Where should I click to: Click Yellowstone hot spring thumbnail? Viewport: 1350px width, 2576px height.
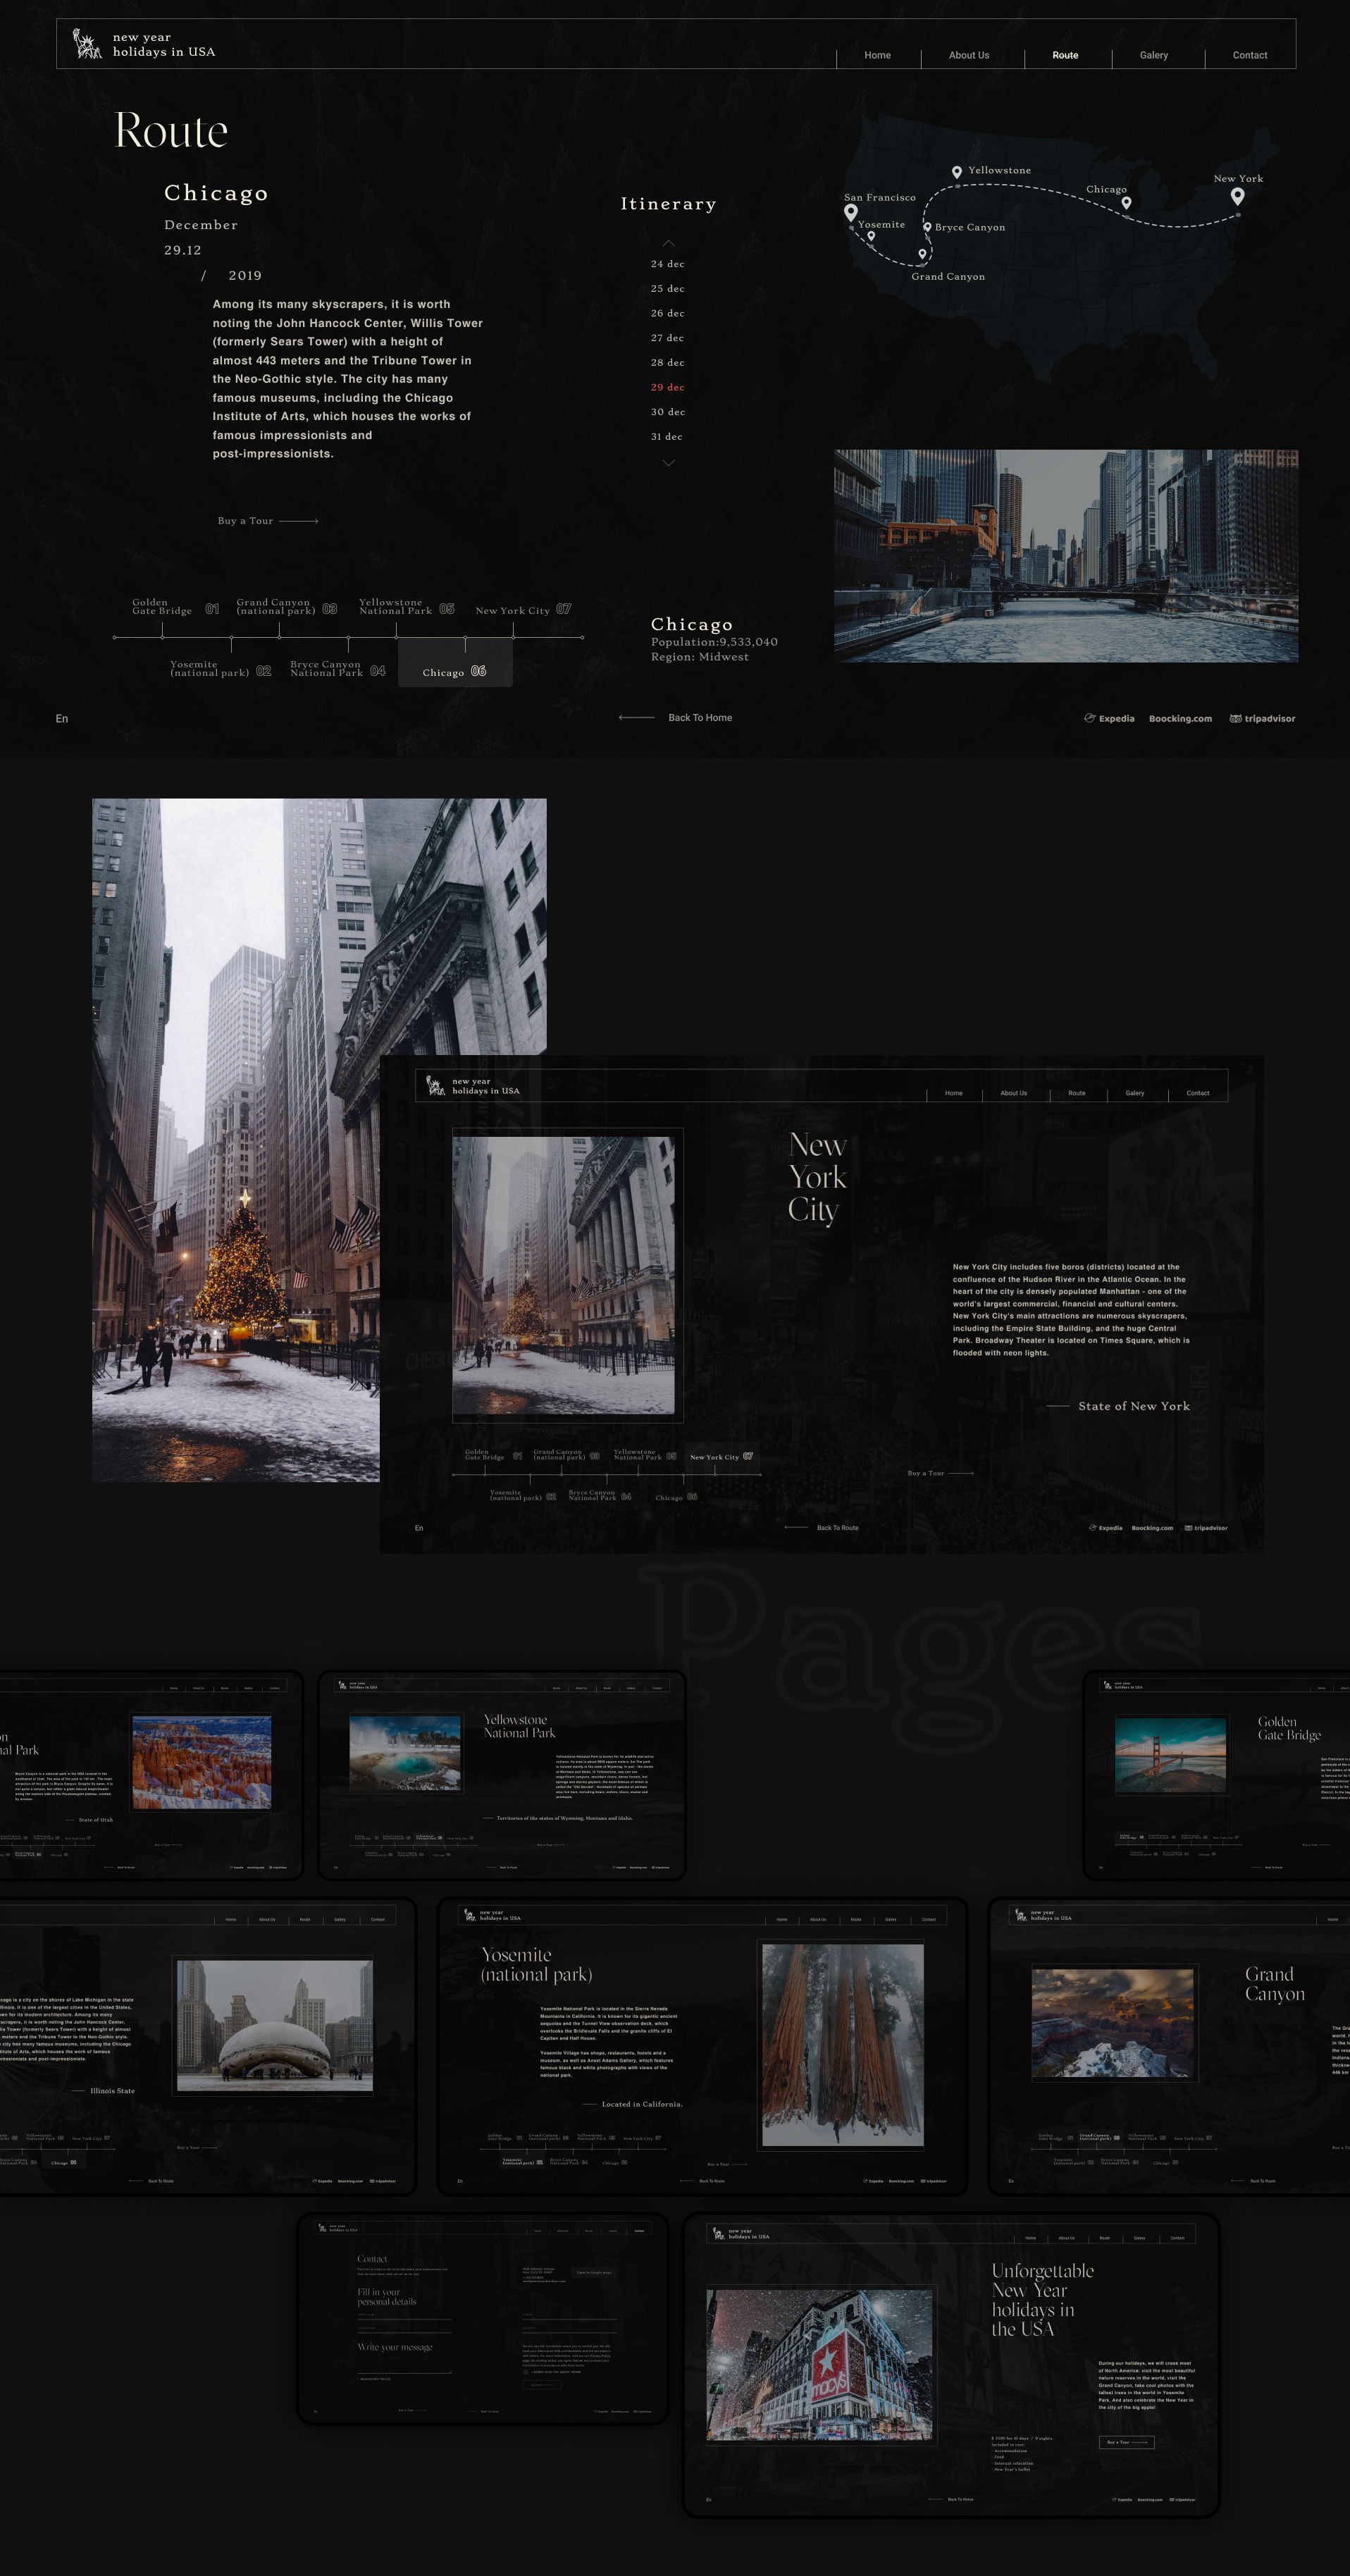point(405,1753)
